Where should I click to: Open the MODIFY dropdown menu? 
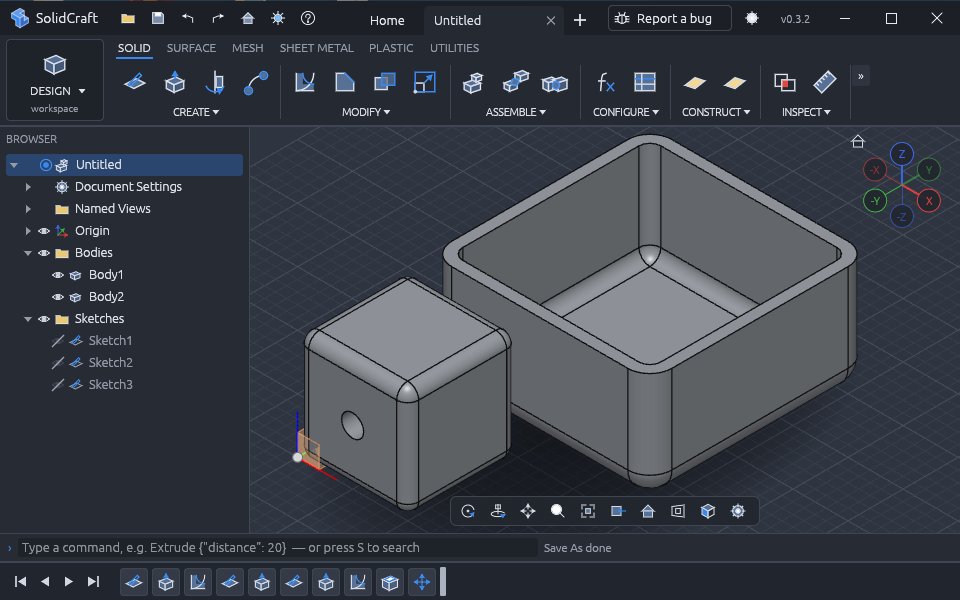point(366,112)
